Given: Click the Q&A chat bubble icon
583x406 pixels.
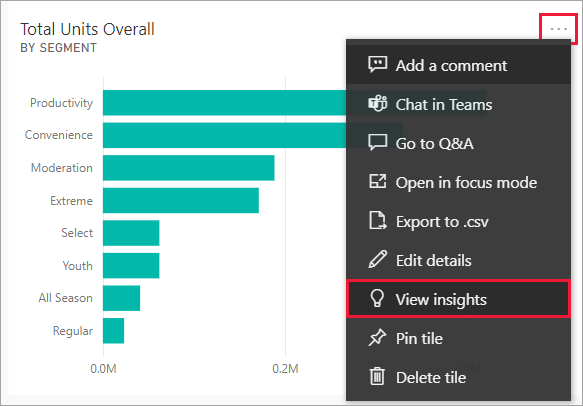Looking at the screenshot, I should [377, 143].
